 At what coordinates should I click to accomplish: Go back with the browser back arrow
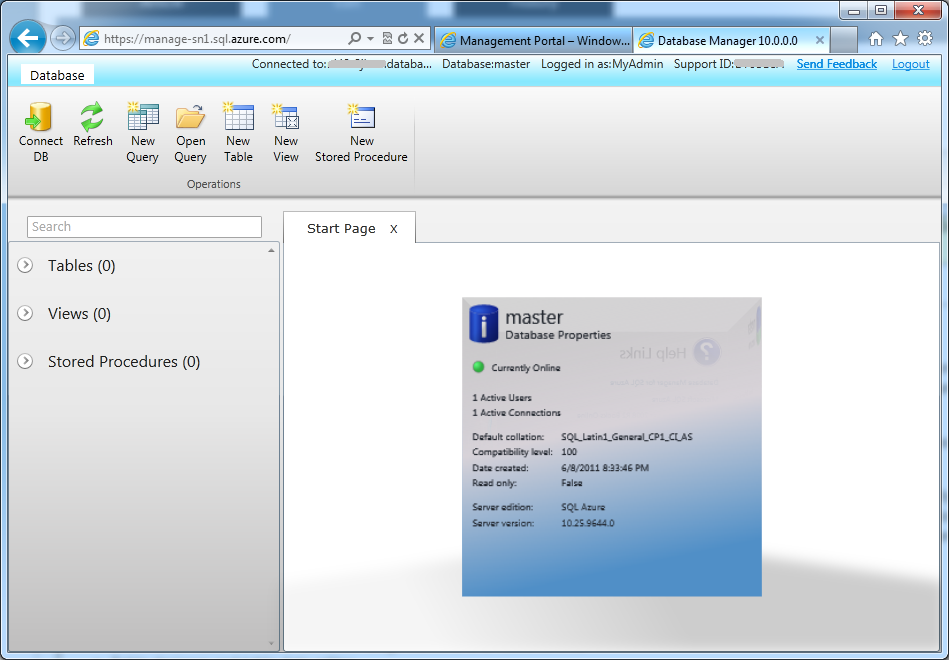click(28, 39)
